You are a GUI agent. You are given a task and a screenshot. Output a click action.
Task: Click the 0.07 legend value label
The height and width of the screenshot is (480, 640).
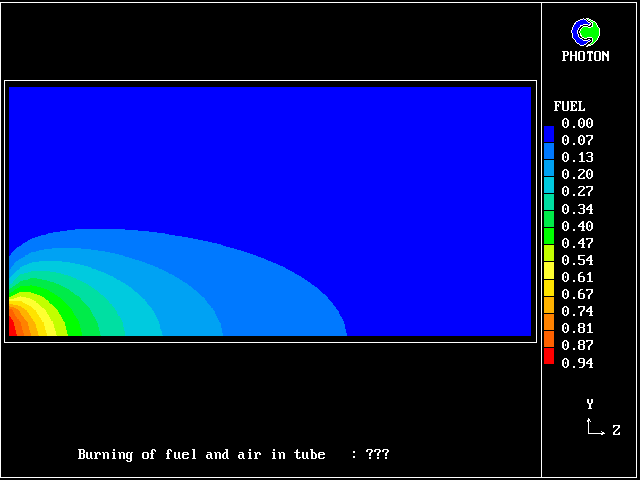[x=577, y=141]
